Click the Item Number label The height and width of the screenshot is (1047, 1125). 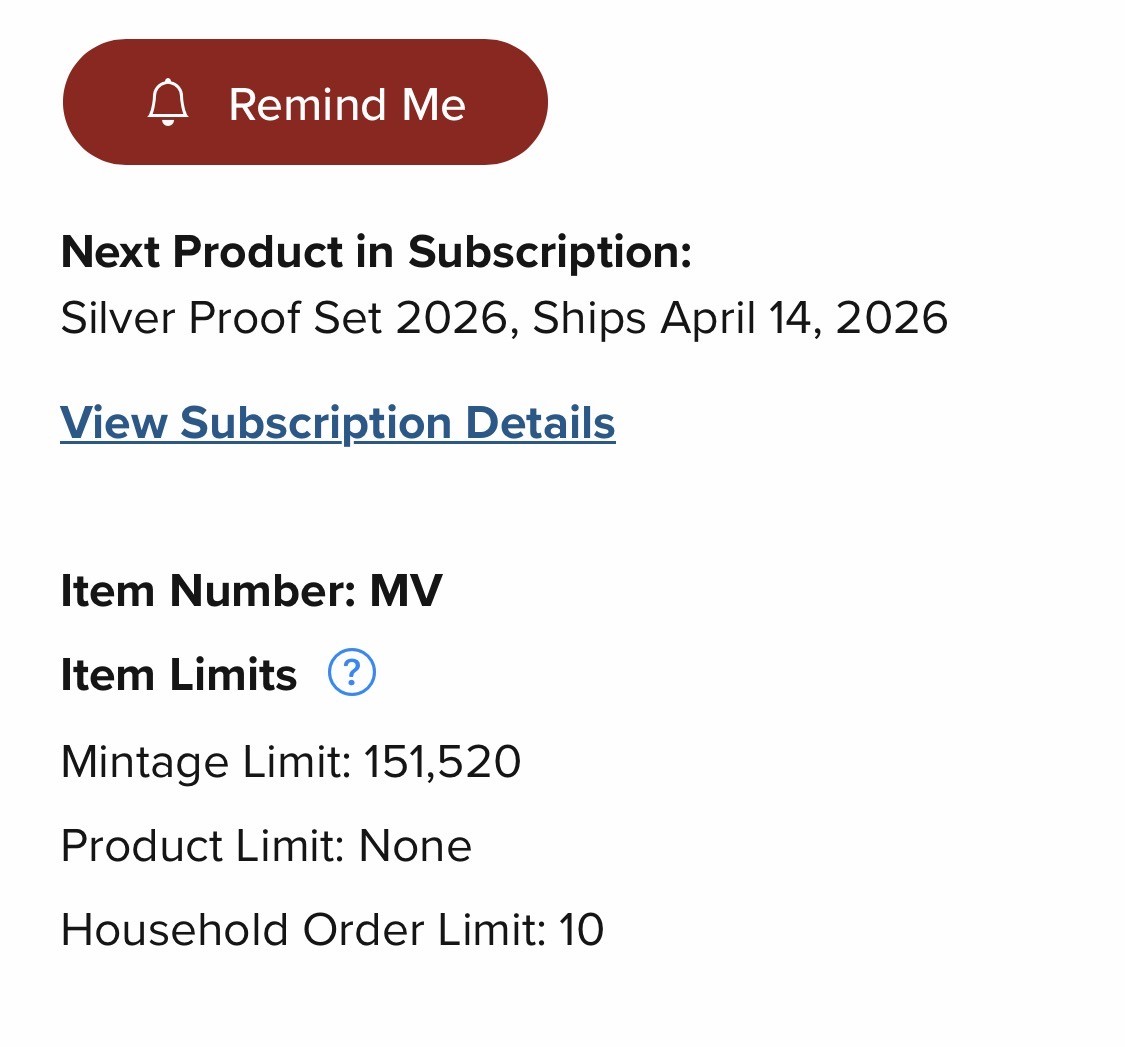208,590
